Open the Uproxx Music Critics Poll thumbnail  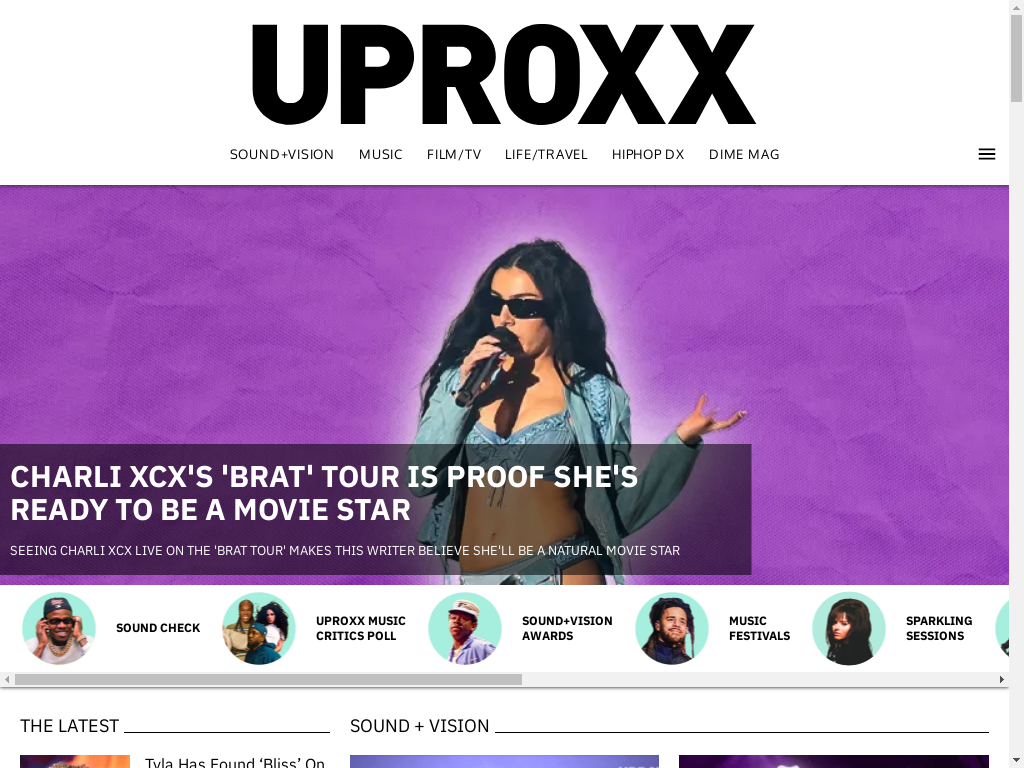pos(259,628)
